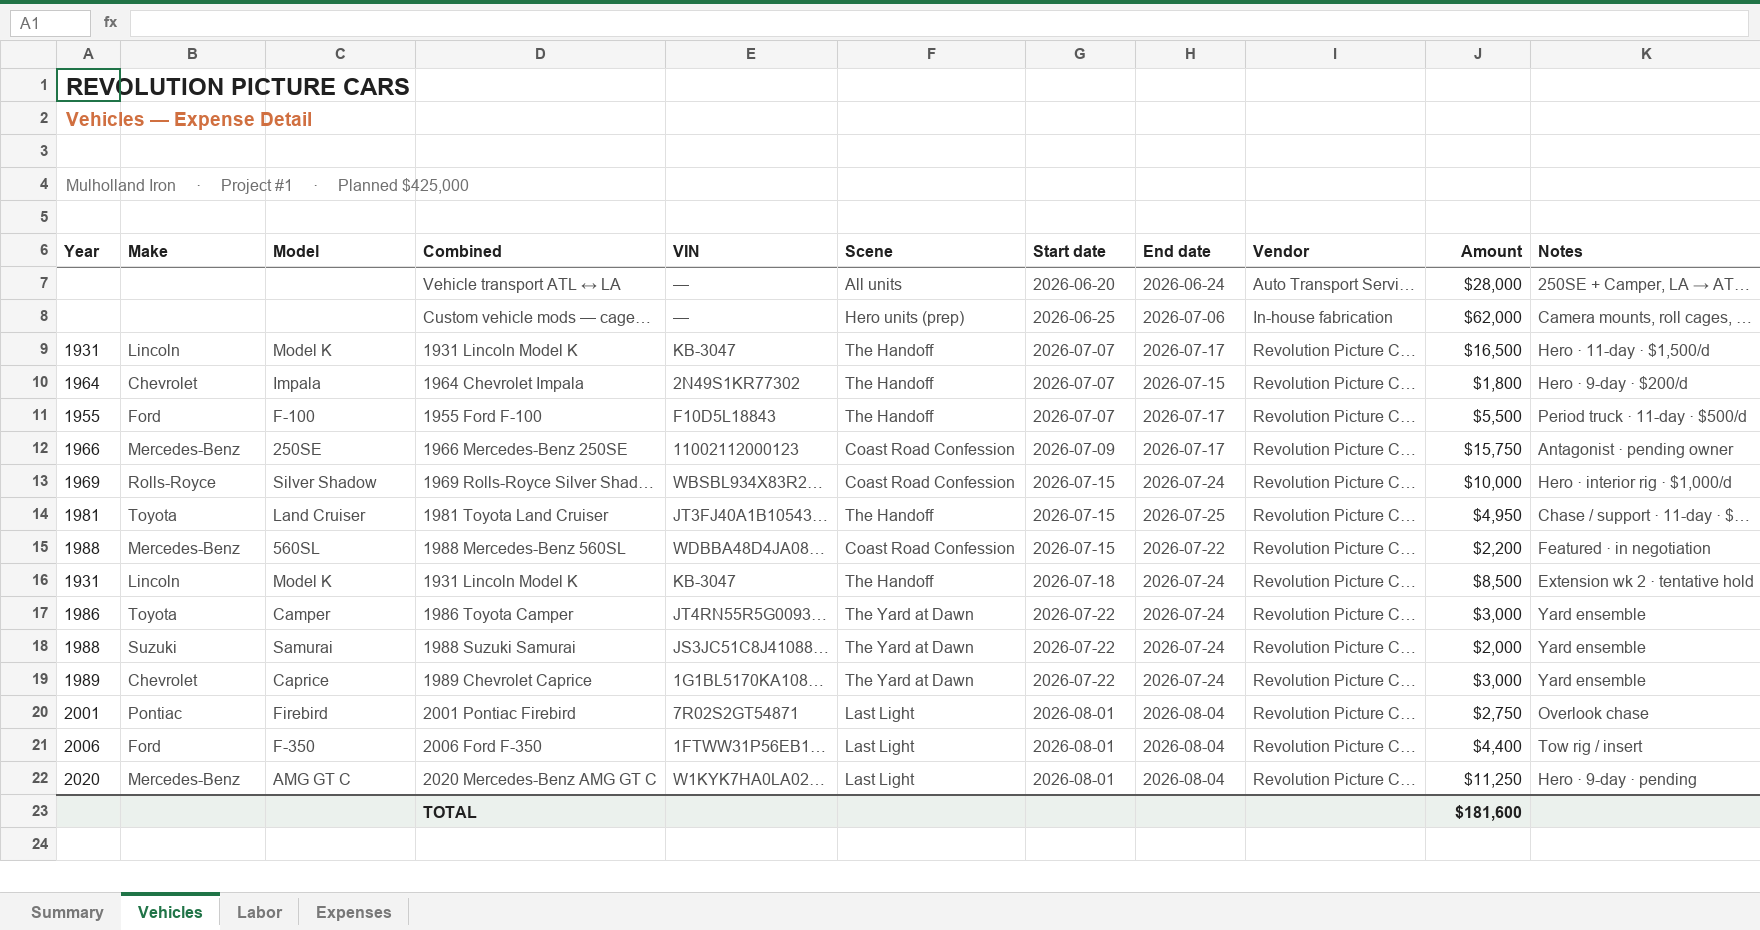The image size is (1760, 930).
Task: Click the Mulholland Iron cell
Action: tap(121, 185)
